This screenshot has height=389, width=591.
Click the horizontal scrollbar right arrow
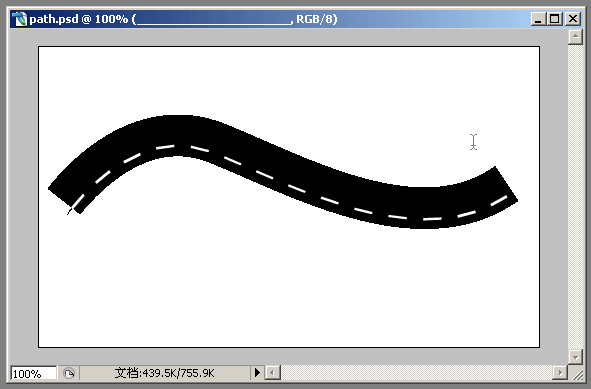click(x=560, y=373)
